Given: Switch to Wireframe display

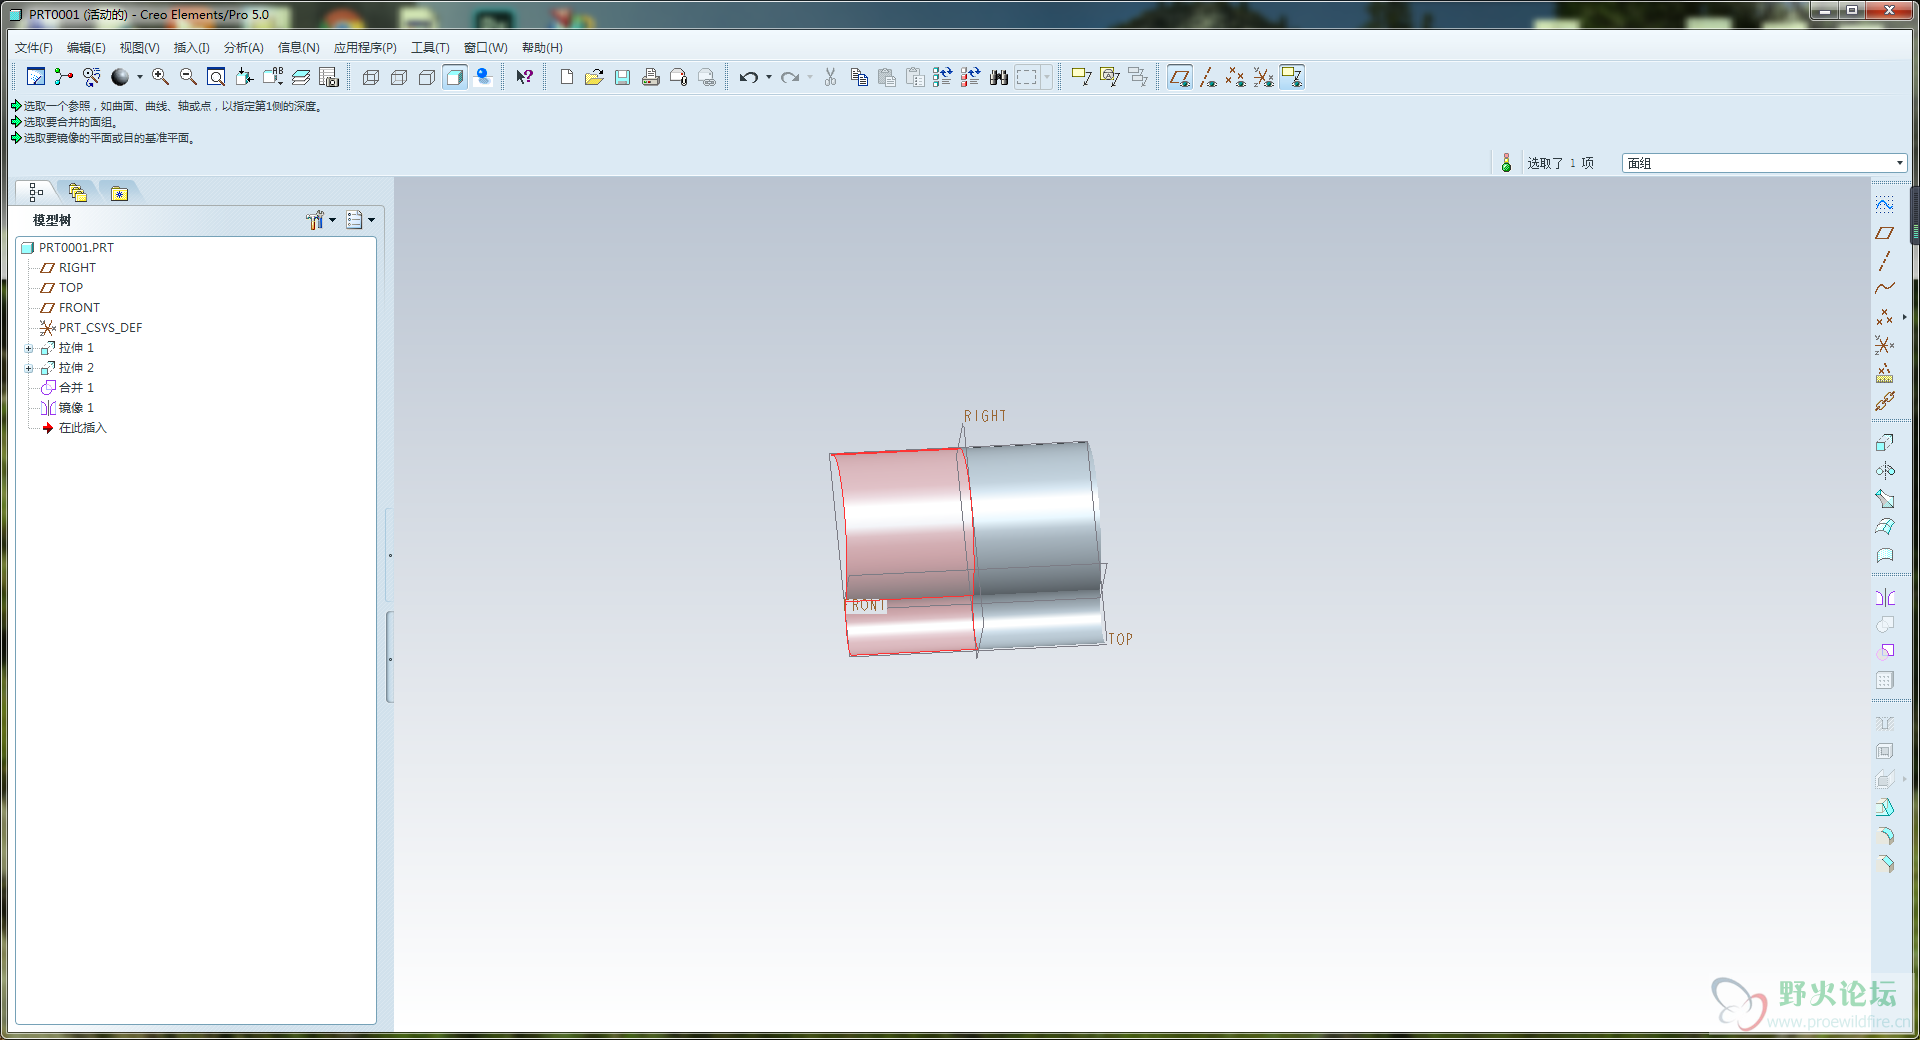Looking at the screenshot, I should (371, 77).
